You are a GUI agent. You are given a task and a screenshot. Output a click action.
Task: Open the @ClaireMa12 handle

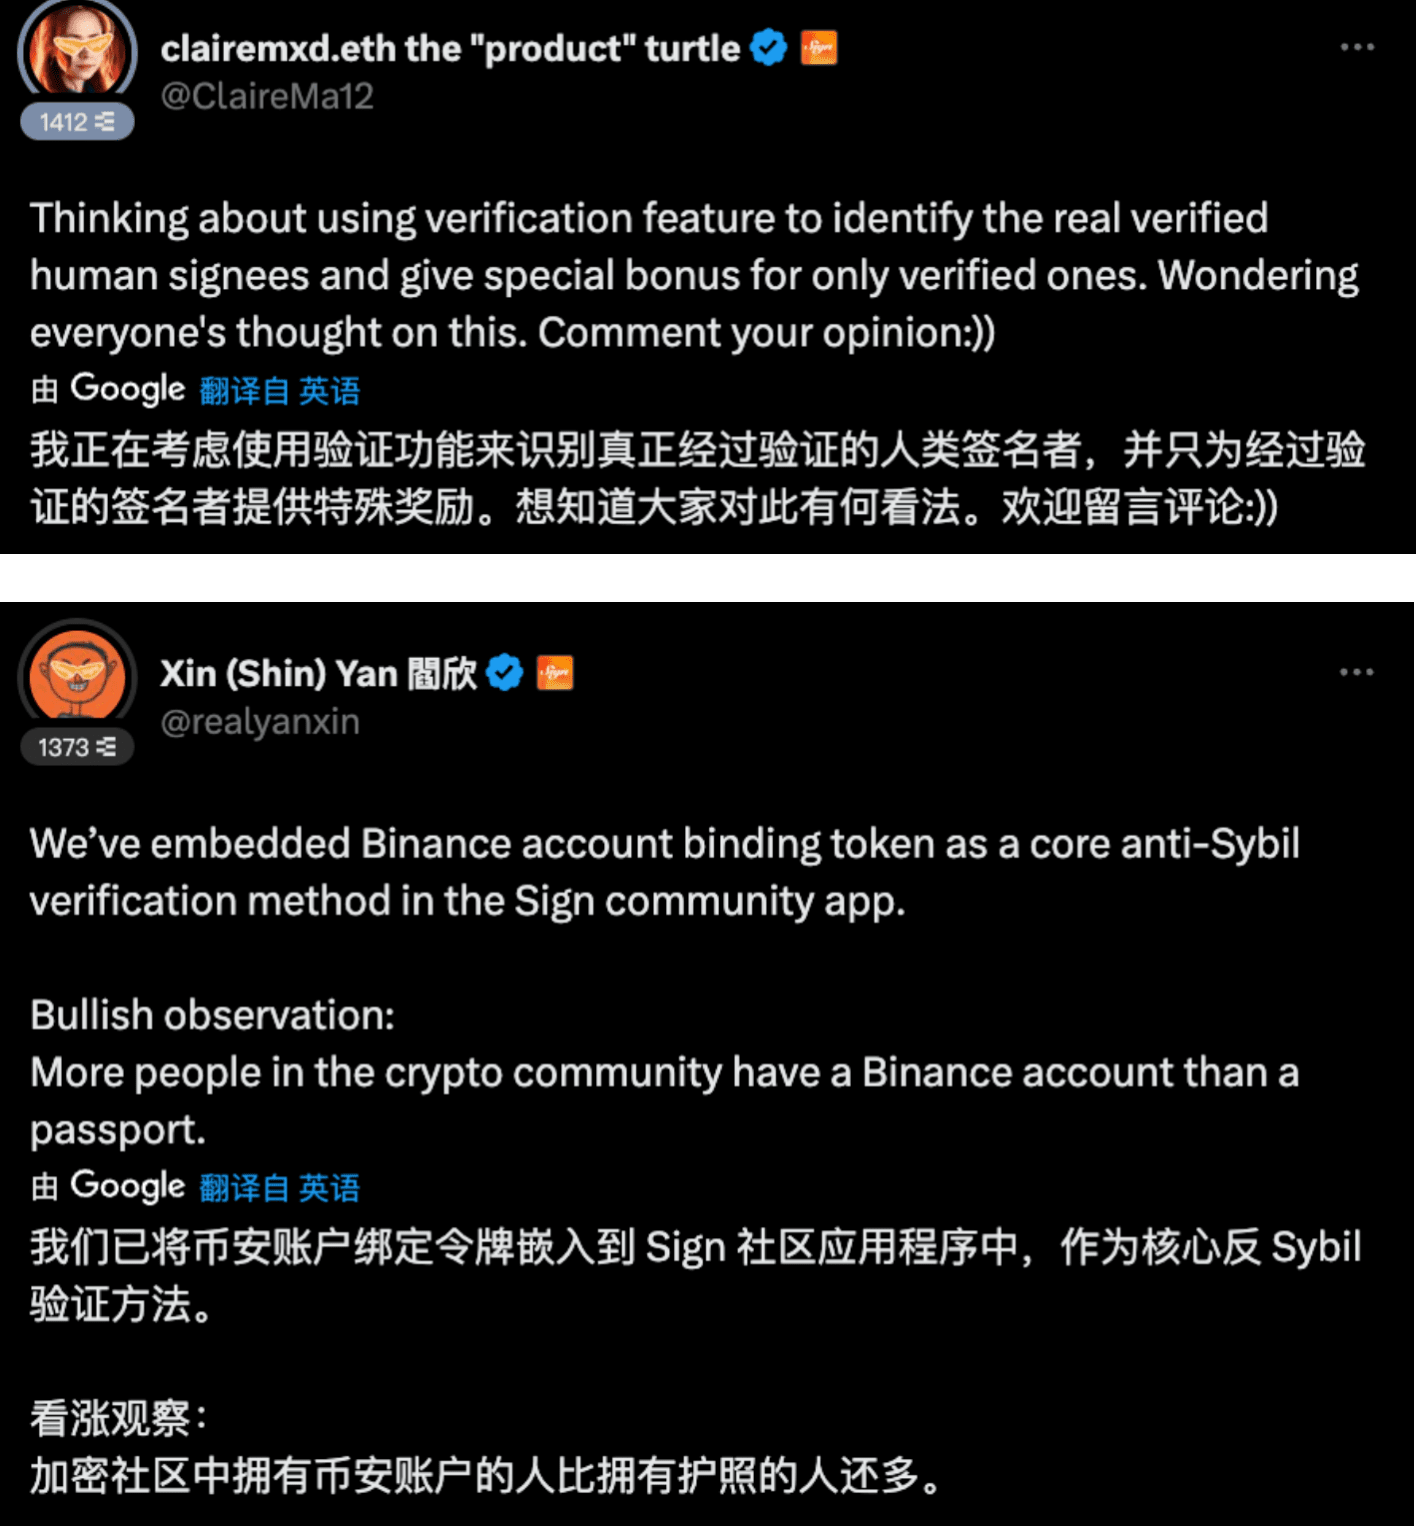[x=267, y=97]
